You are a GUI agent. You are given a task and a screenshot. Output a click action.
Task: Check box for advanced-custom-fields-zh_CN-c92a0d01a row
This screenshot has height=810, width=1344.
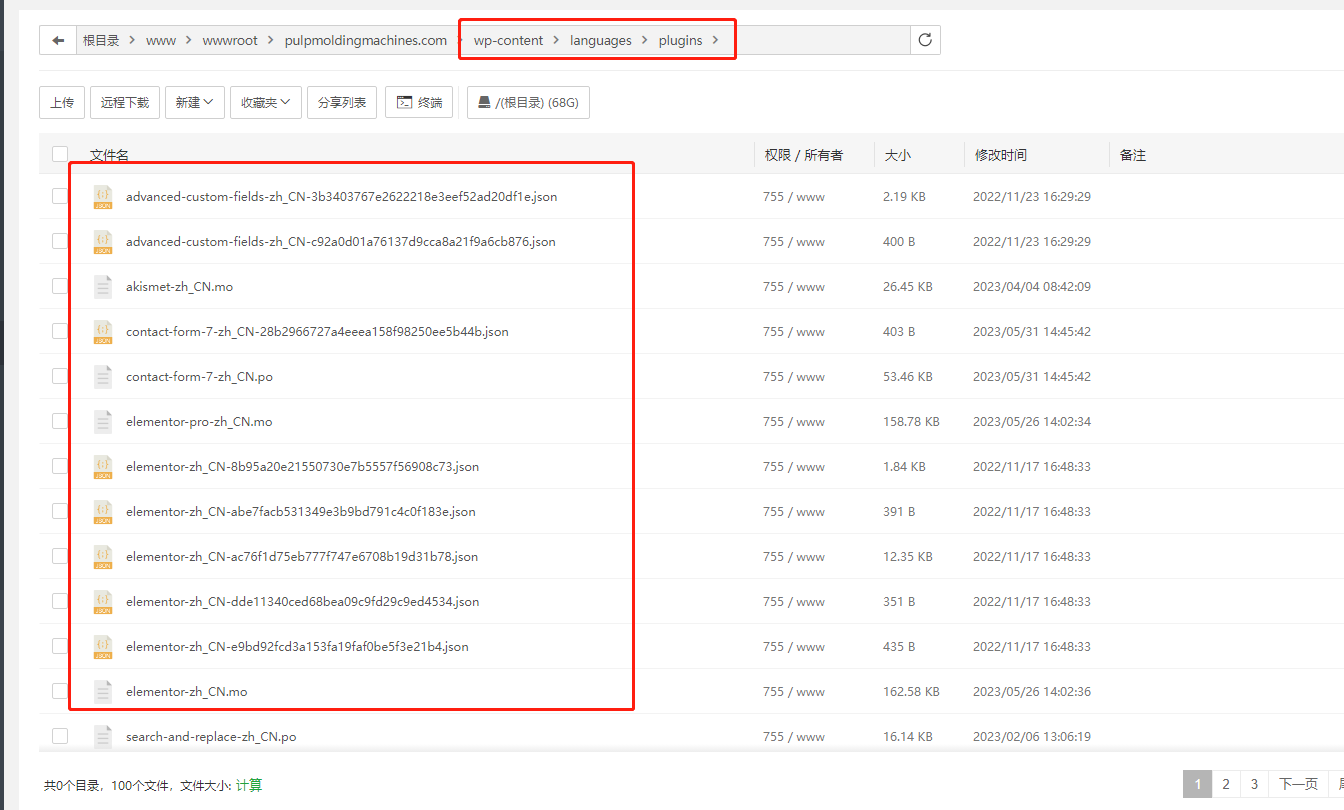60,241
